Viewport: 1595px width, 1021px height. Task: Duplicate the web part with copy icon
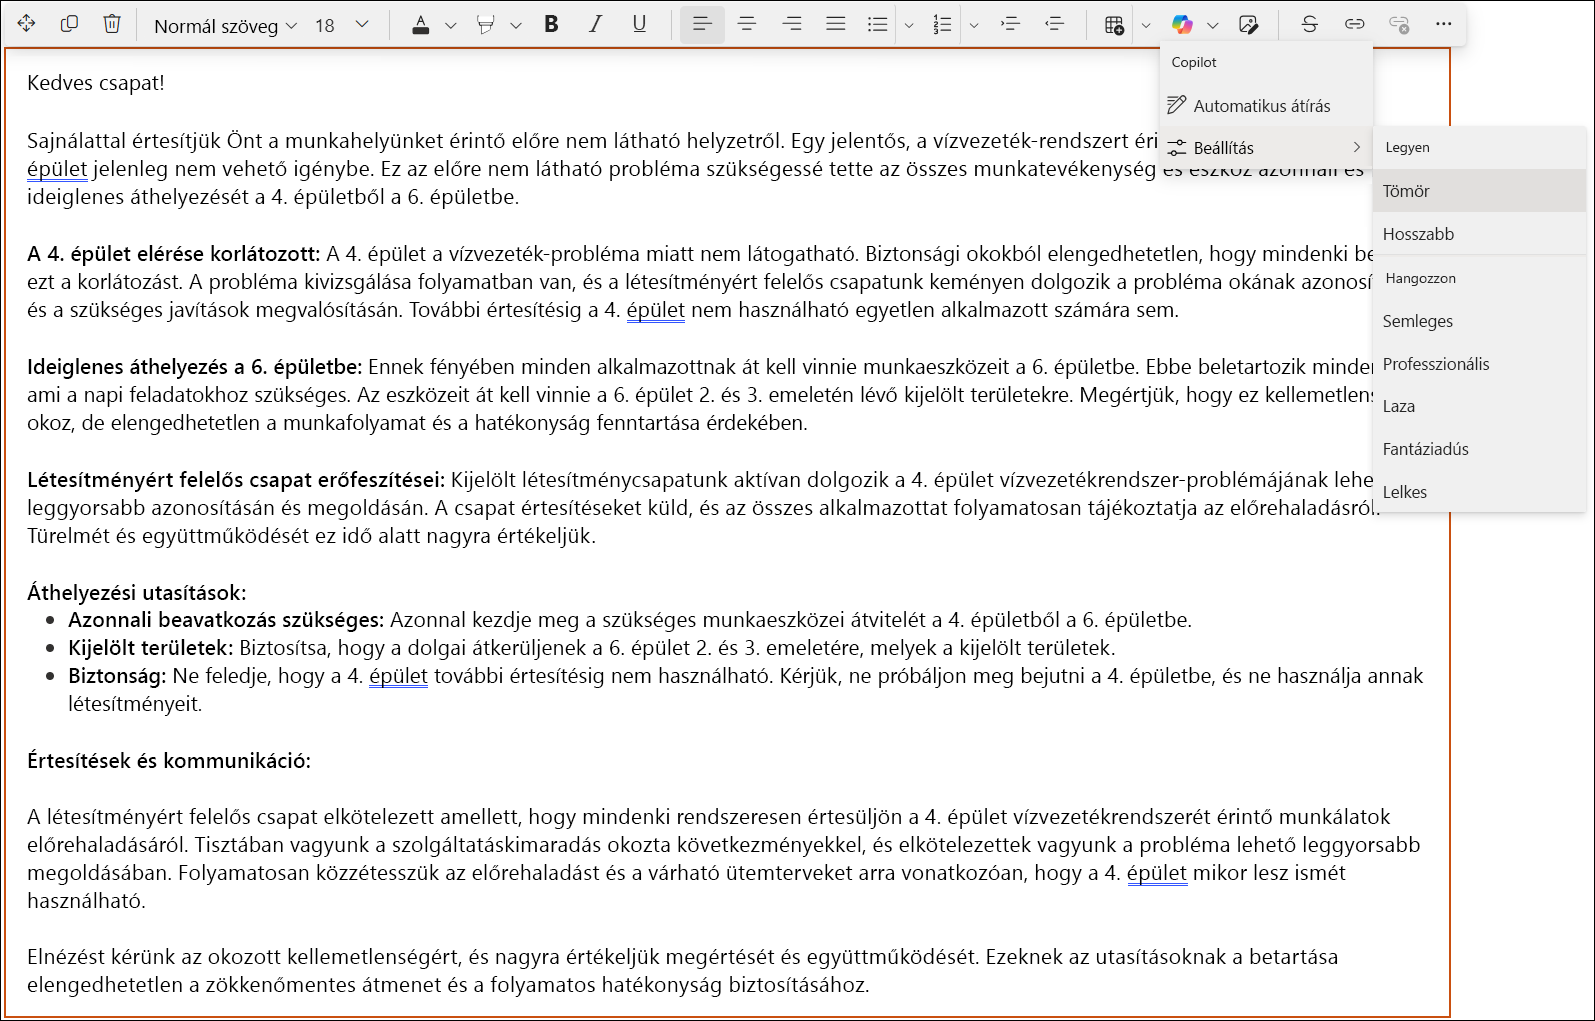click(x=69, y=24)
